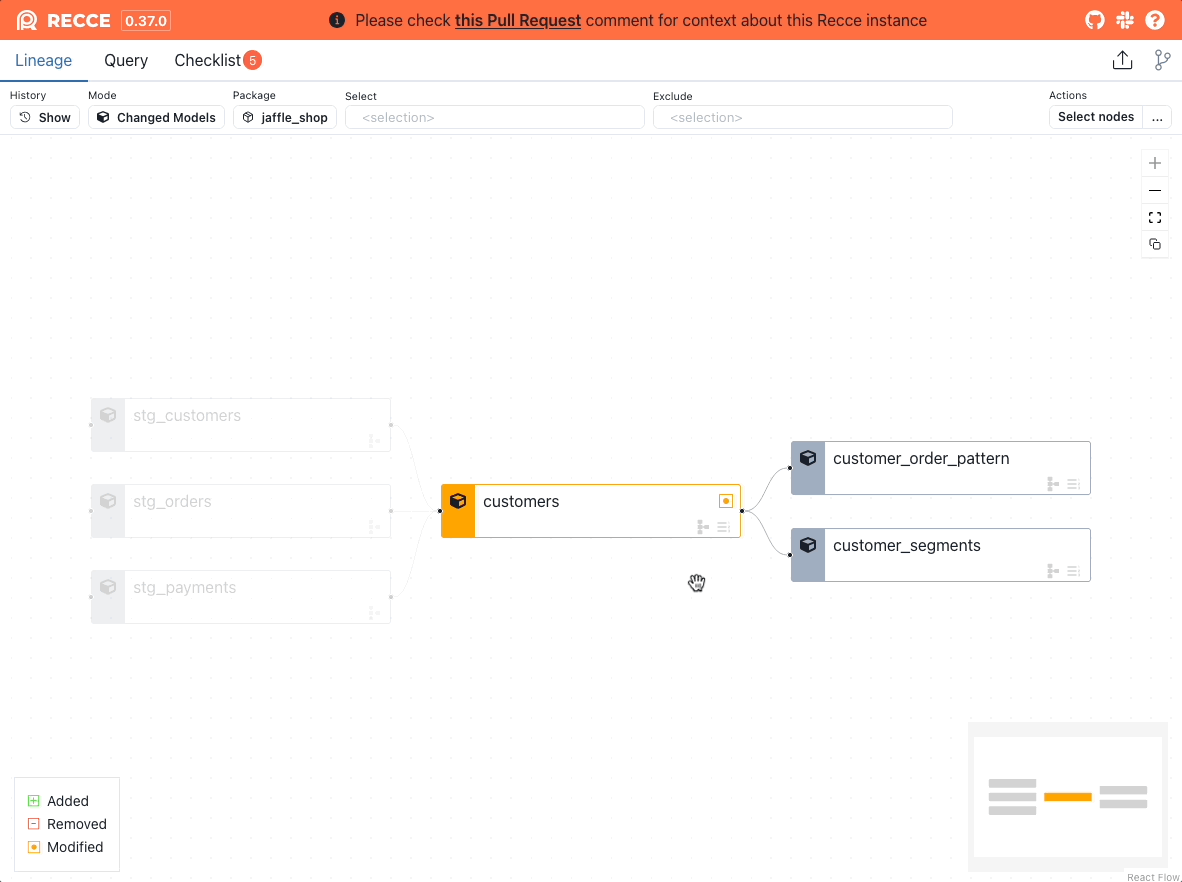This screenshot has height=882, width=1182.
Task: Switch to the Checklist tab
Action: 208,61
